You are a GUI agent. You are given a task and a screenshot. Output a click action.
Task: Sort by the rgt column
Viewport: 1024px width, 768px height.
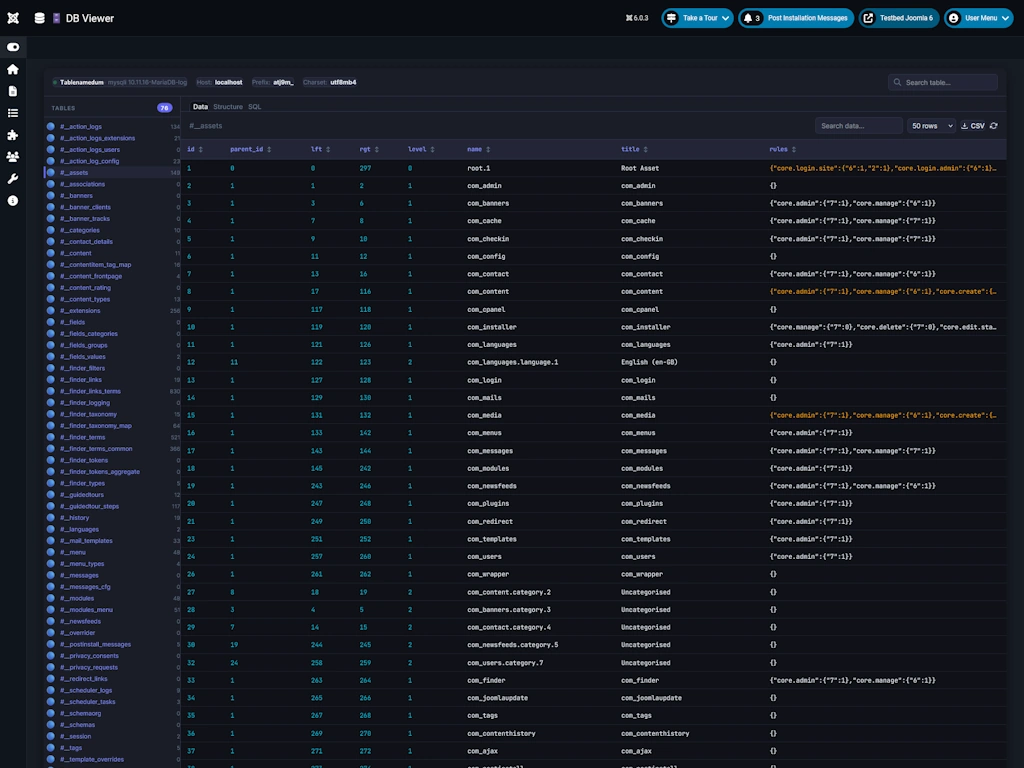[x=369, y=150]
